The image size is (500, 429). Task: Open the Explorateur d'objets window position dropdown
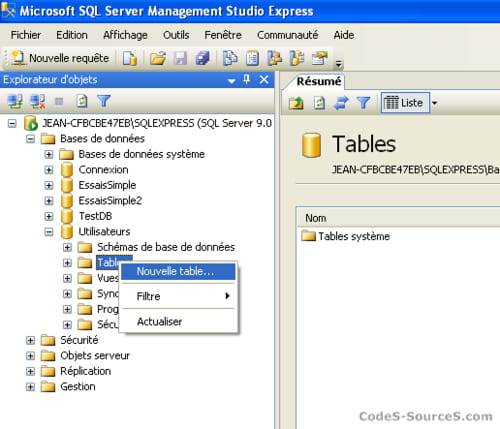point(231,81)
